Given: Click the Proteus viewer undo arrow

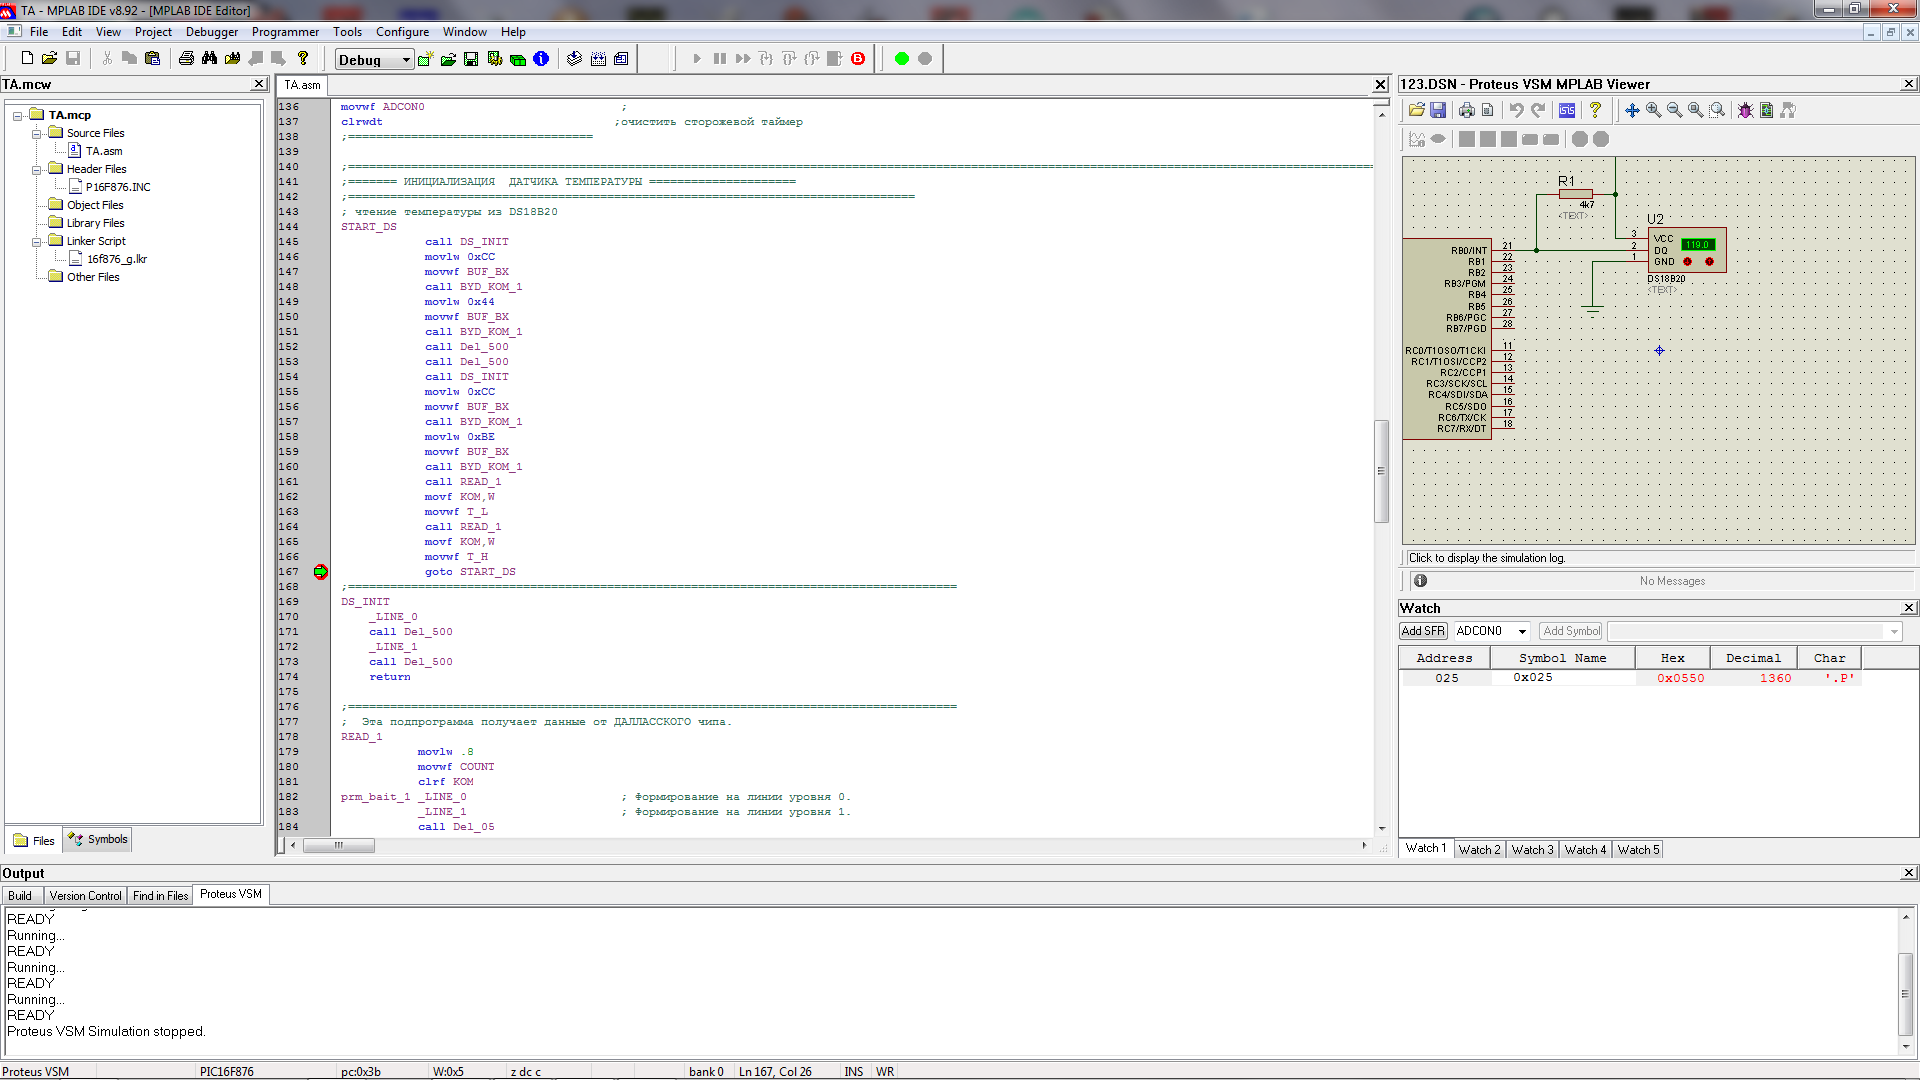Looking at the screenshot, I should click(1517, 111).
